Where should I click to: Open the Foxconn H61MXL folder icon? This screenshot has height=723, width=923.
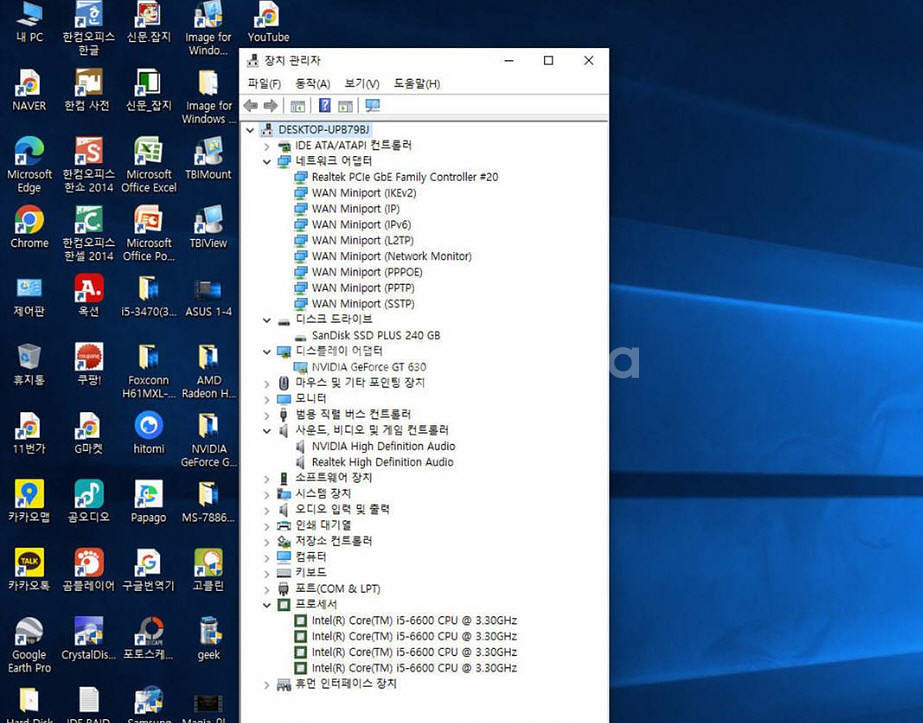pos(148,370)
